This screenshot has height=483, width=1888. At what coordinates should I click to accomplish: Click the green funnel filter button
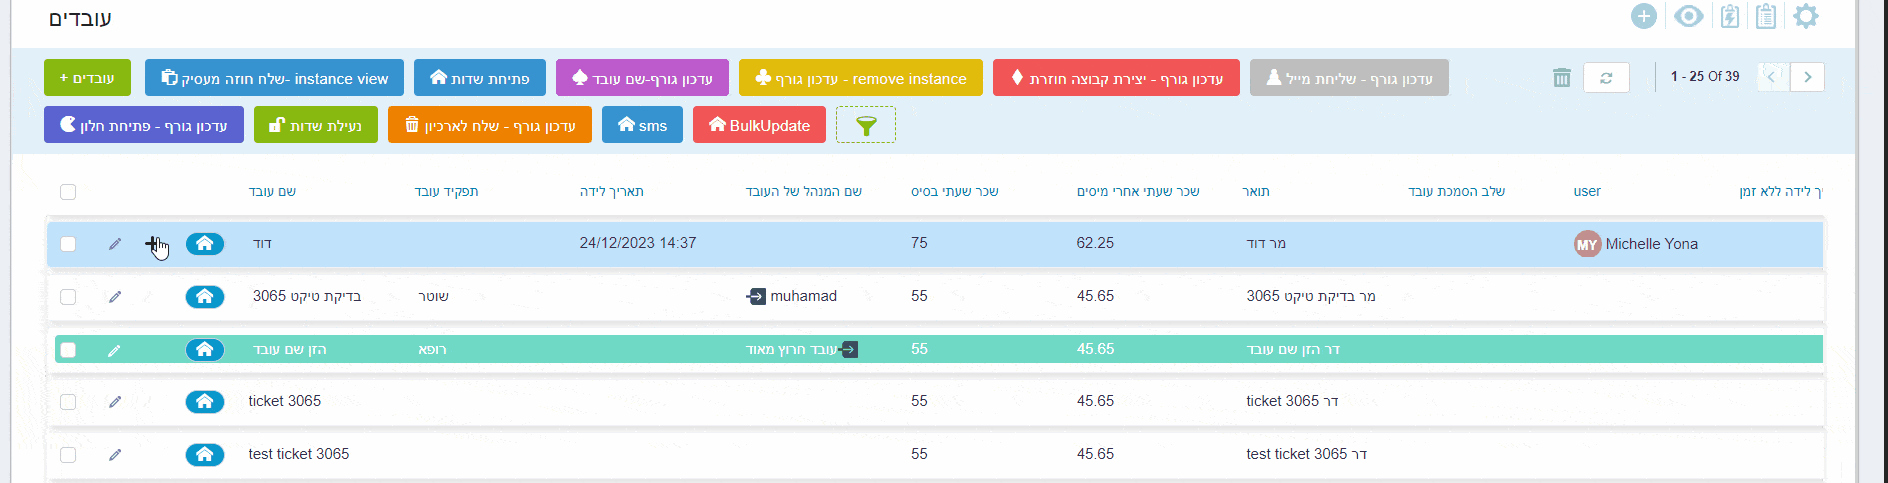pyautogui.click(x=866, y=125)
